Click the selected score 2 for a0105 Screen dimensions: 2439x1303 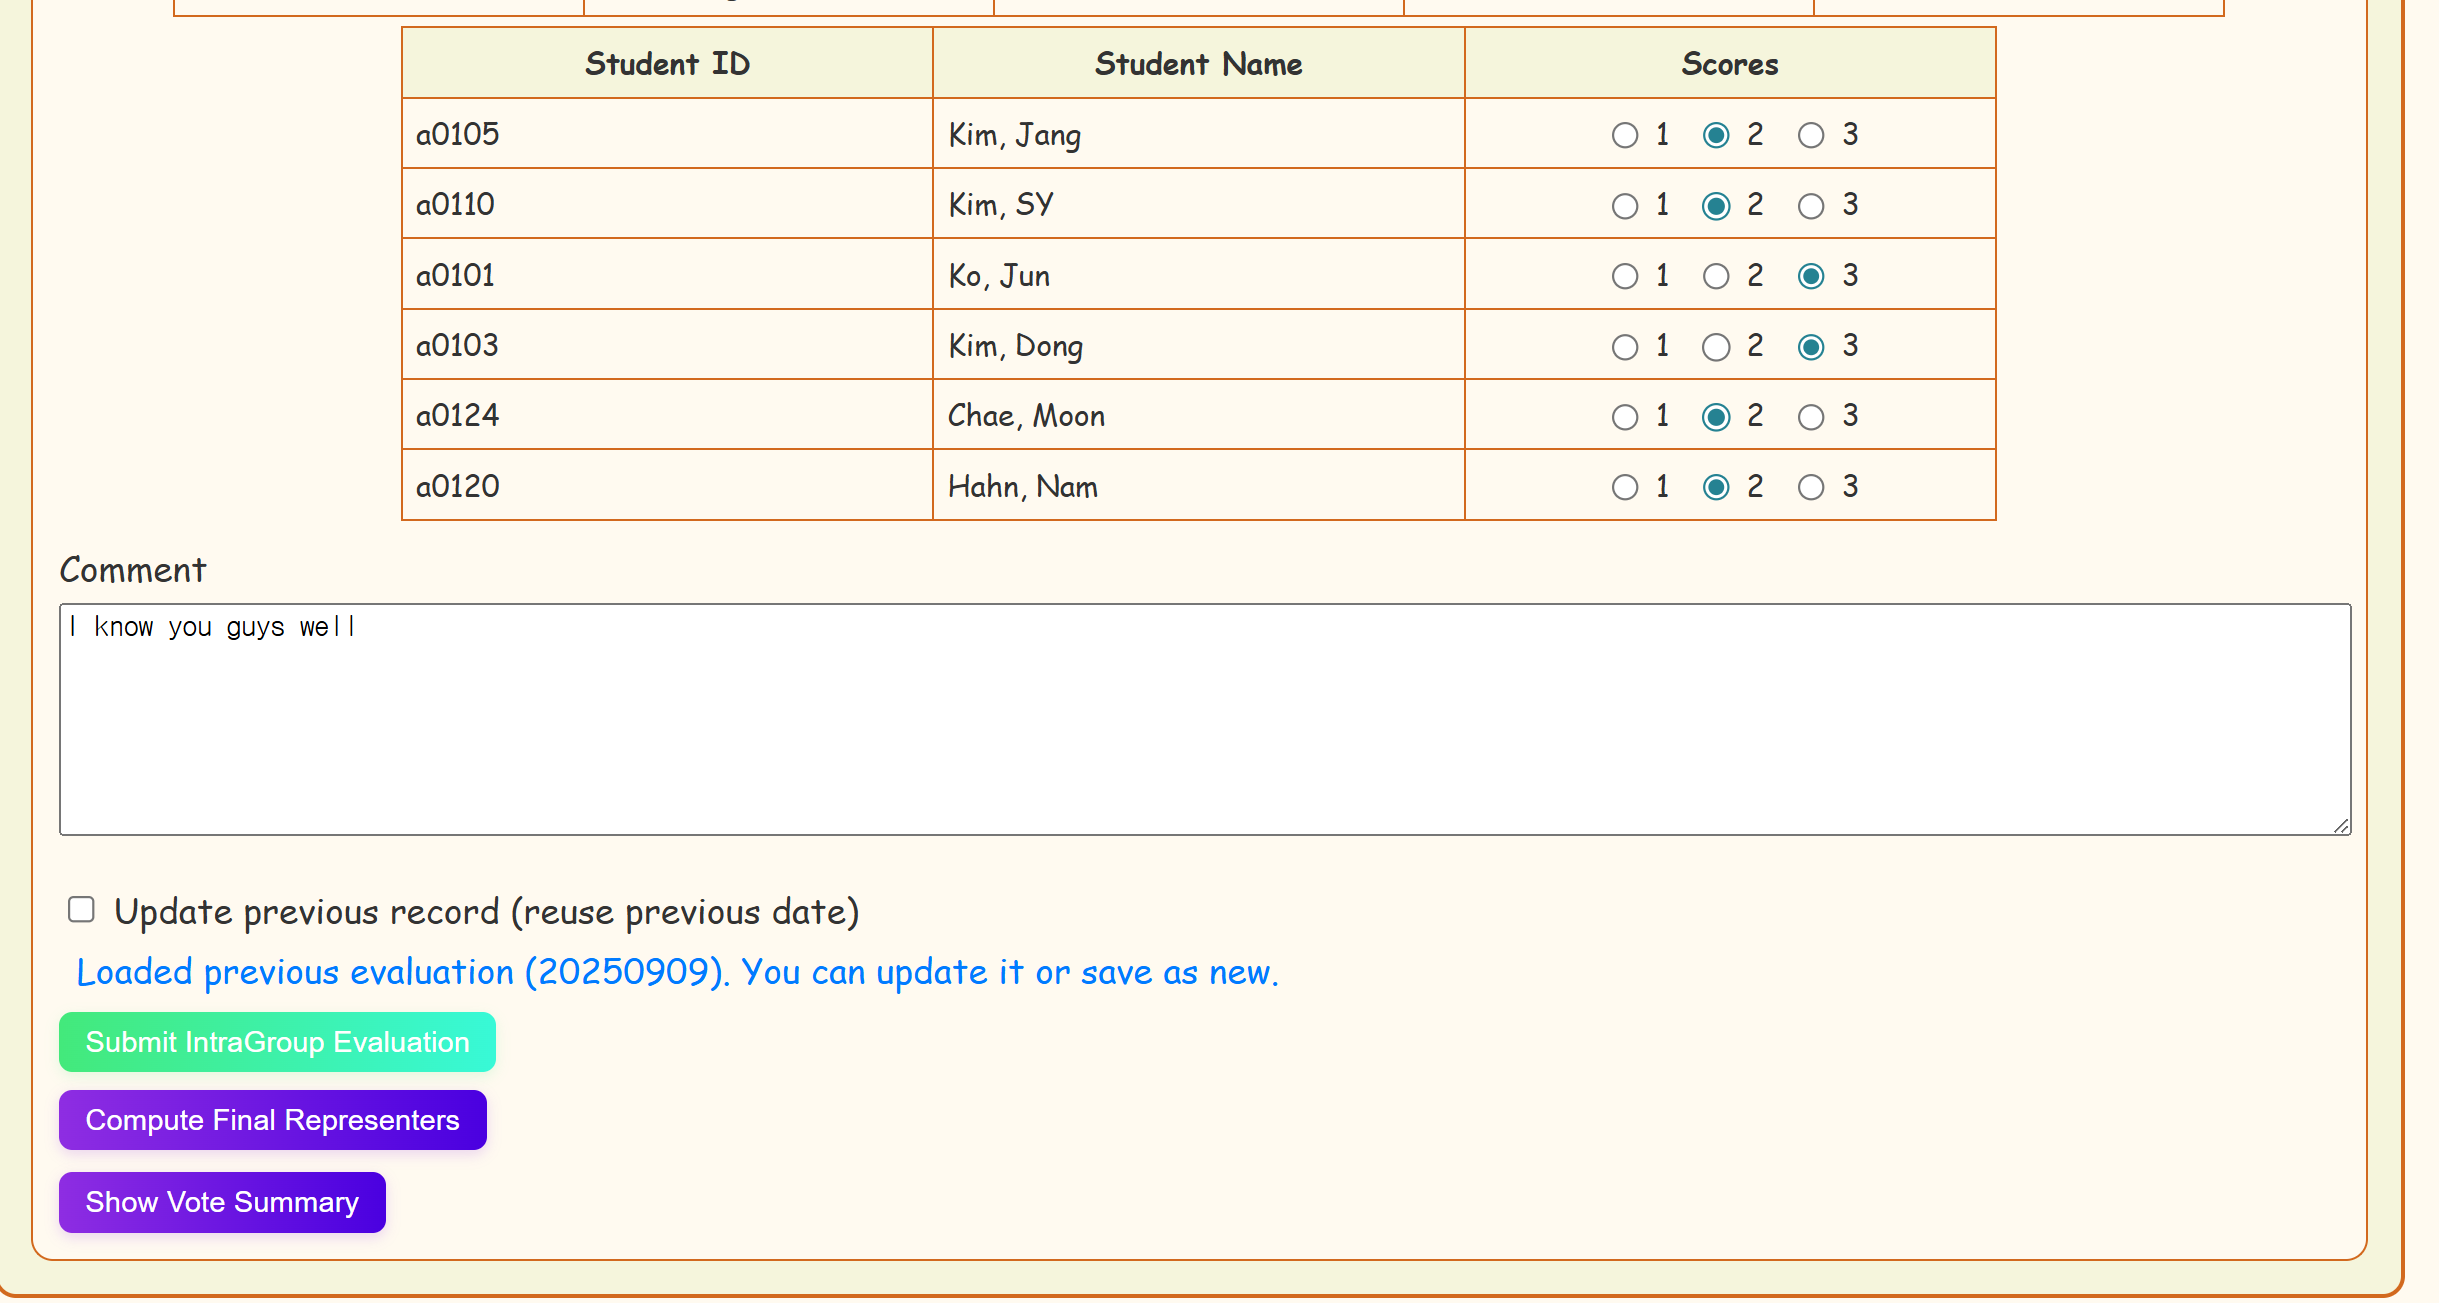(1716, 135)
